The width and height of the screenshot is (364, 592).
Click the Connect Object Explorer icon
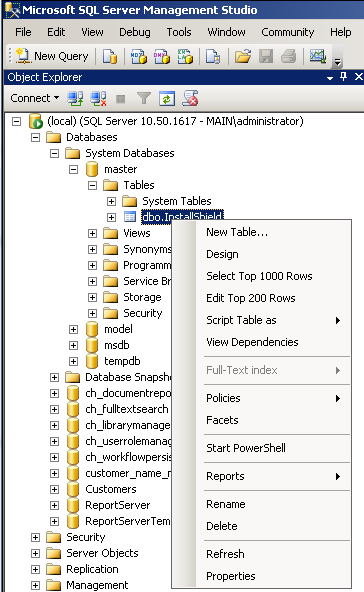(x=75, y=99)
